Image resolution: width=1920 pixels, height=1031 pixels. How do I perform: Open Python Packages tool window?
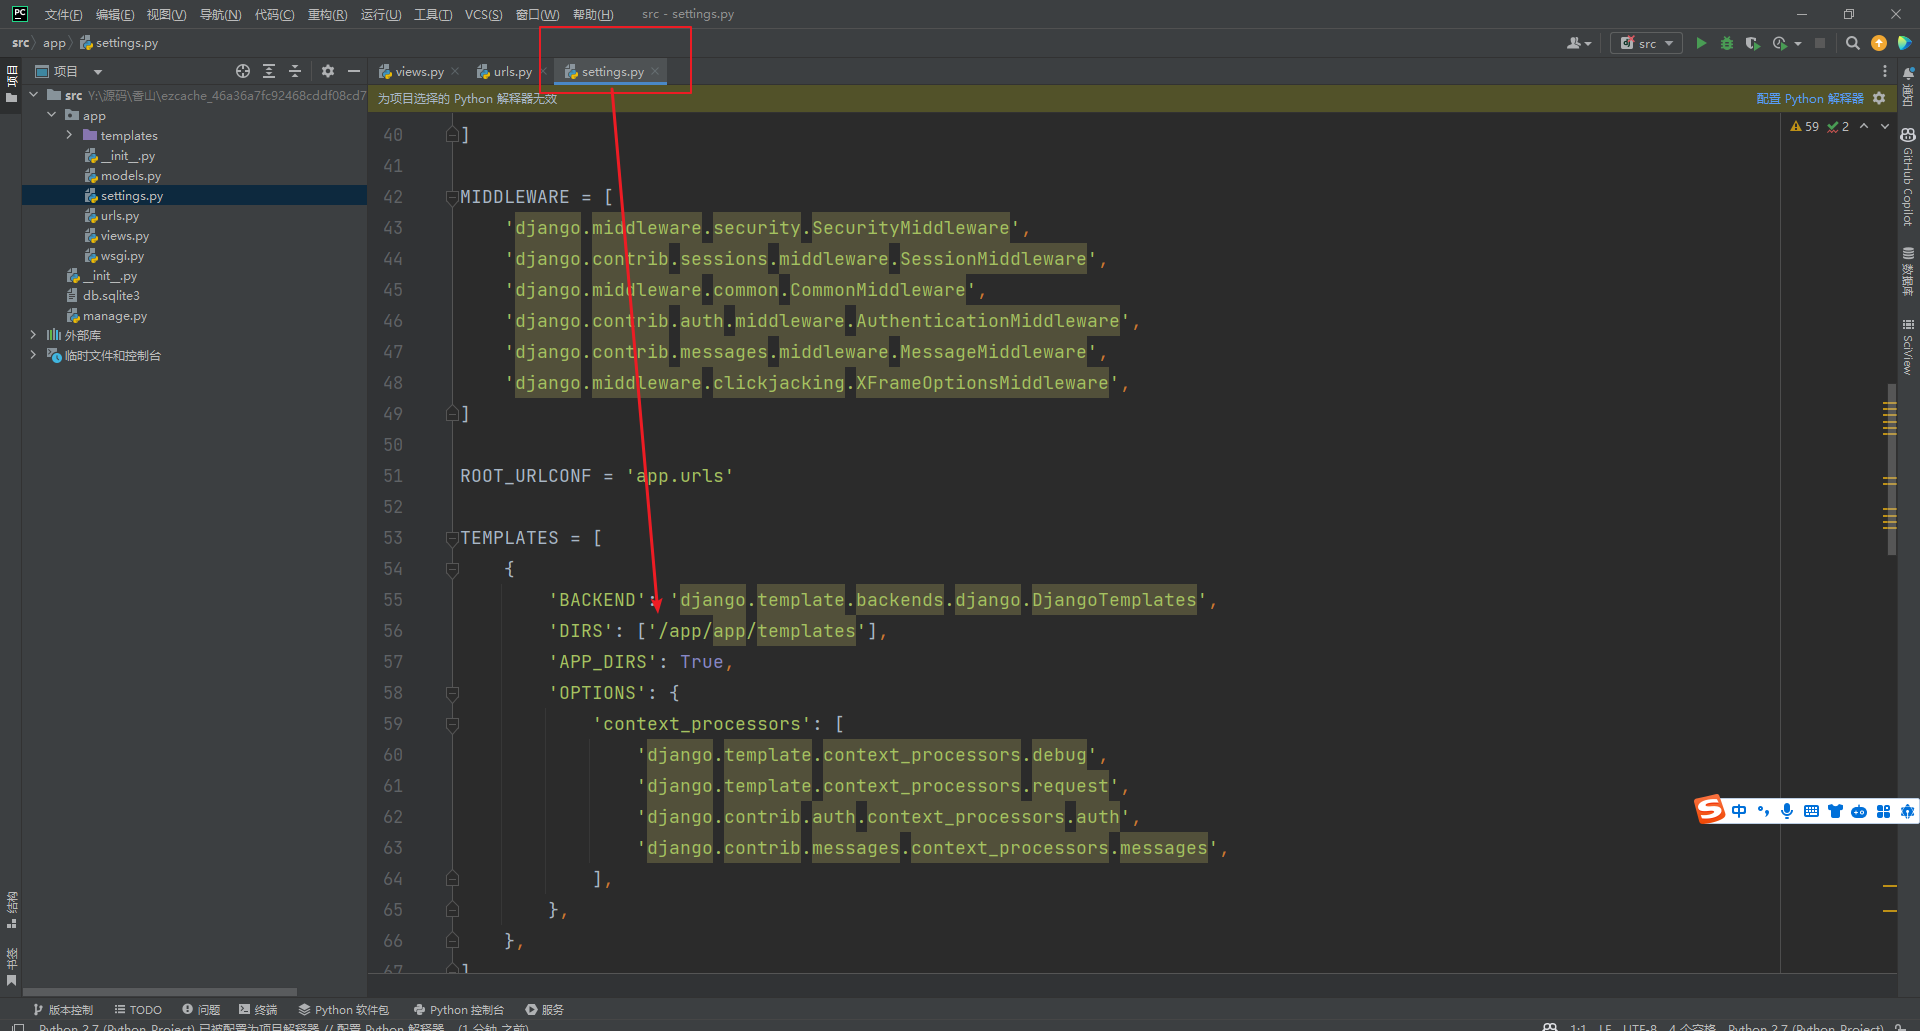(343, 1010)
